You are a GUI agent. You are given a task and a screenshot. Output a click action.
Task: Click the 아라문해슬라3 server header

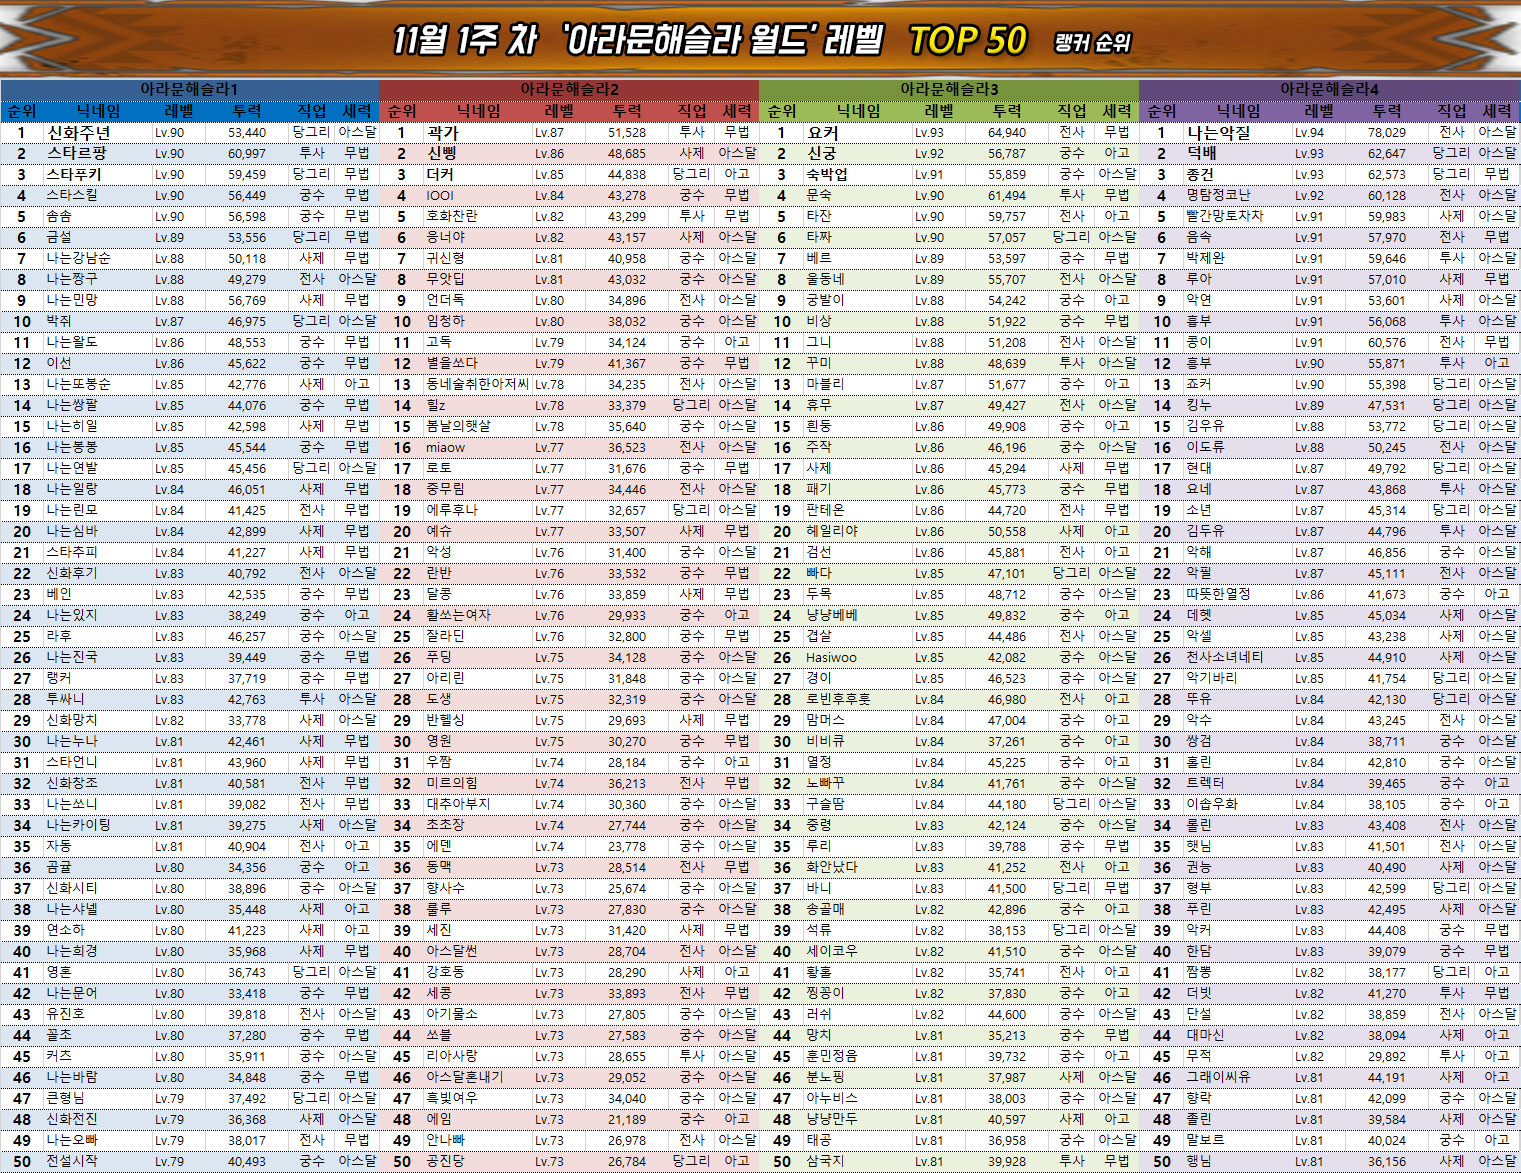point(949,89)
